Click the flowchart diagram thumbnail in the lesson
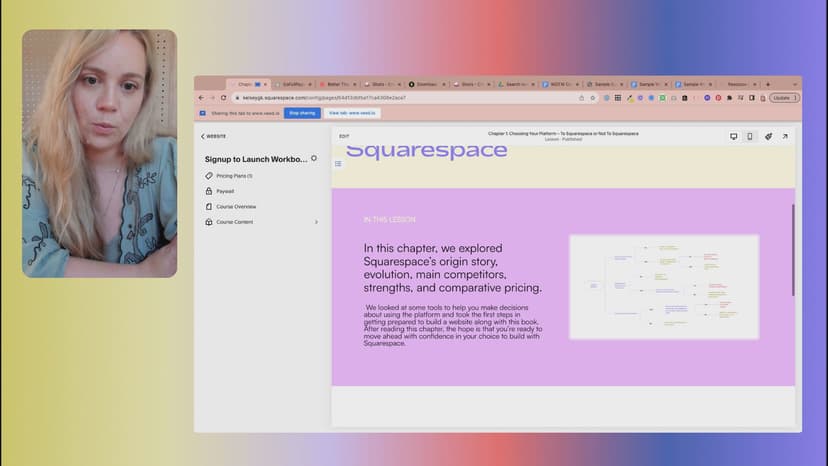This screenshot has height=466, width=828. pyautogui.click(x=663, y=286)
